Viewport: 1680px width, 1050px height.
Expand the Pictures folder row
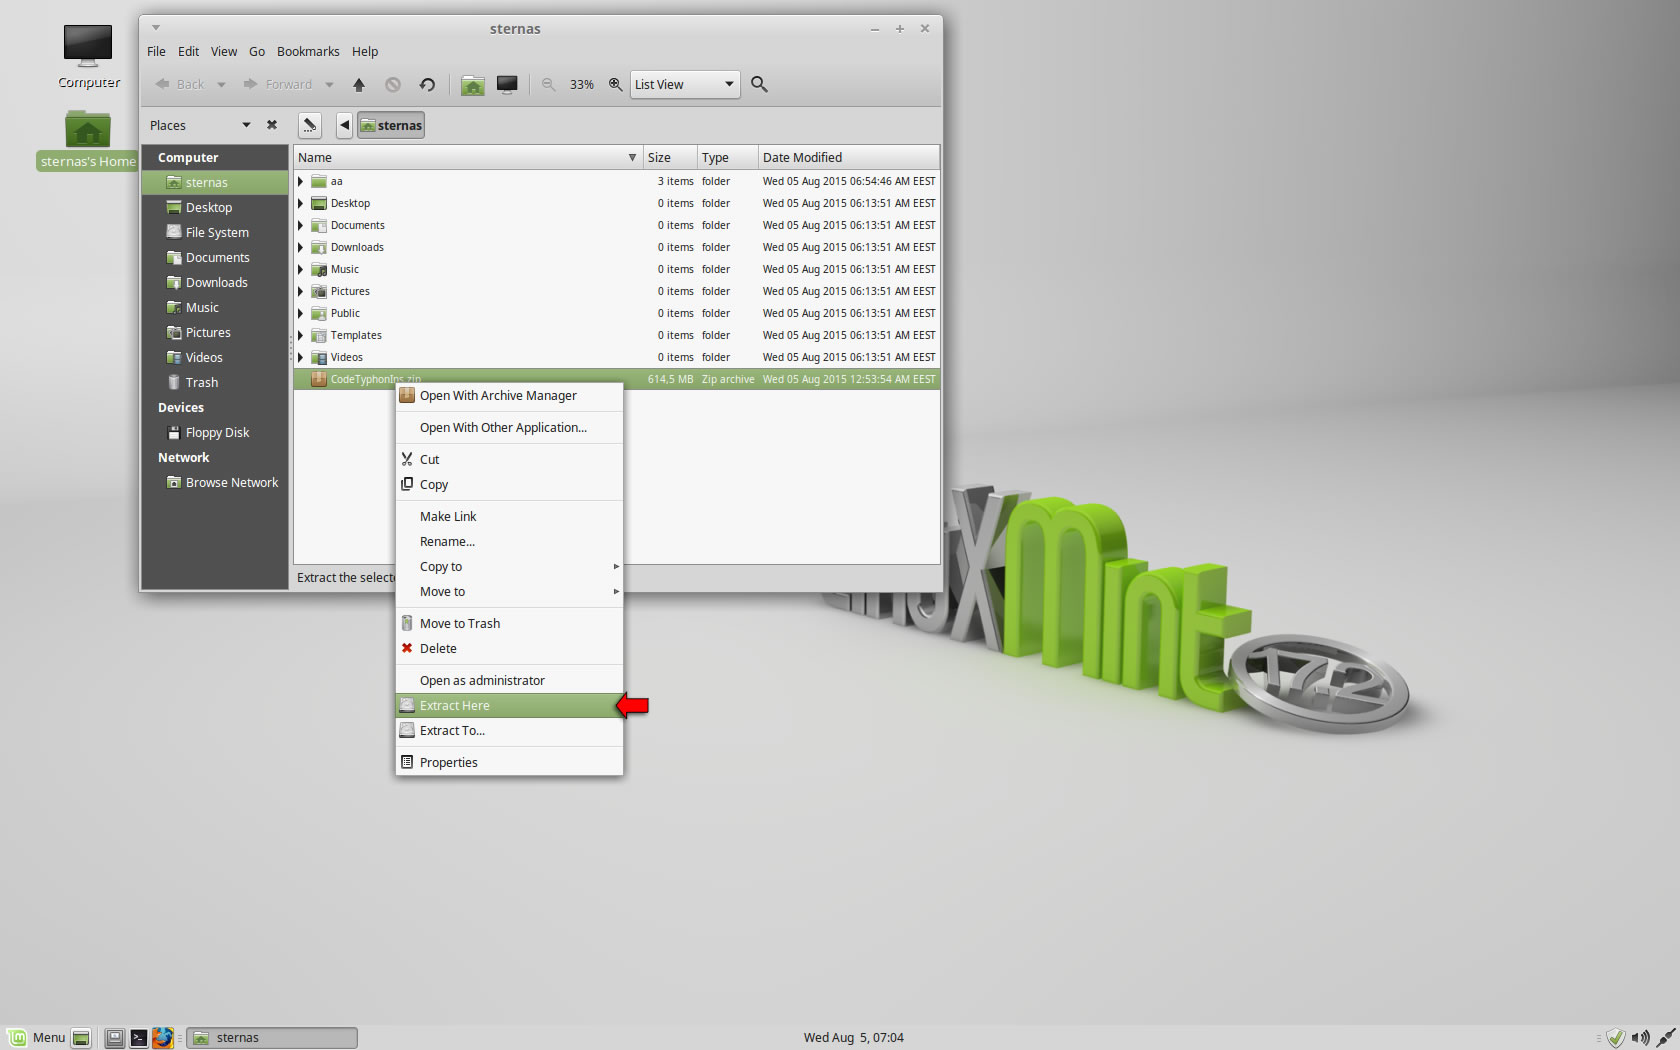click(x=300, y=291)
